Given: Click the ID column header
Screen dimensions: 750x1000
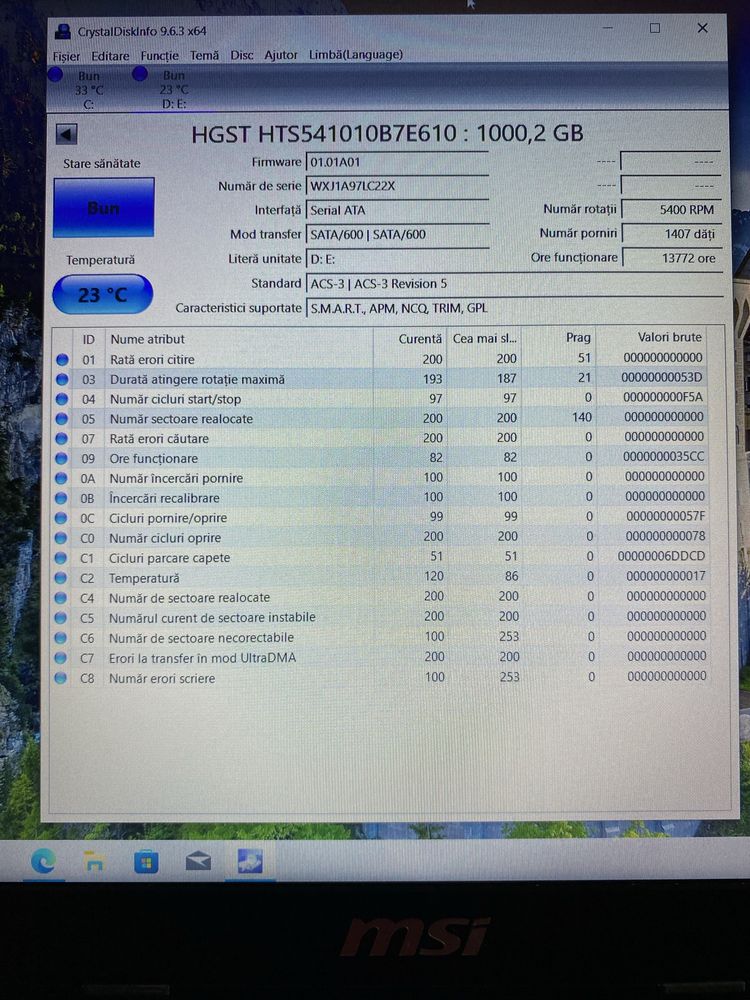Looking at the screenshot, I should [x=88, y=339].
